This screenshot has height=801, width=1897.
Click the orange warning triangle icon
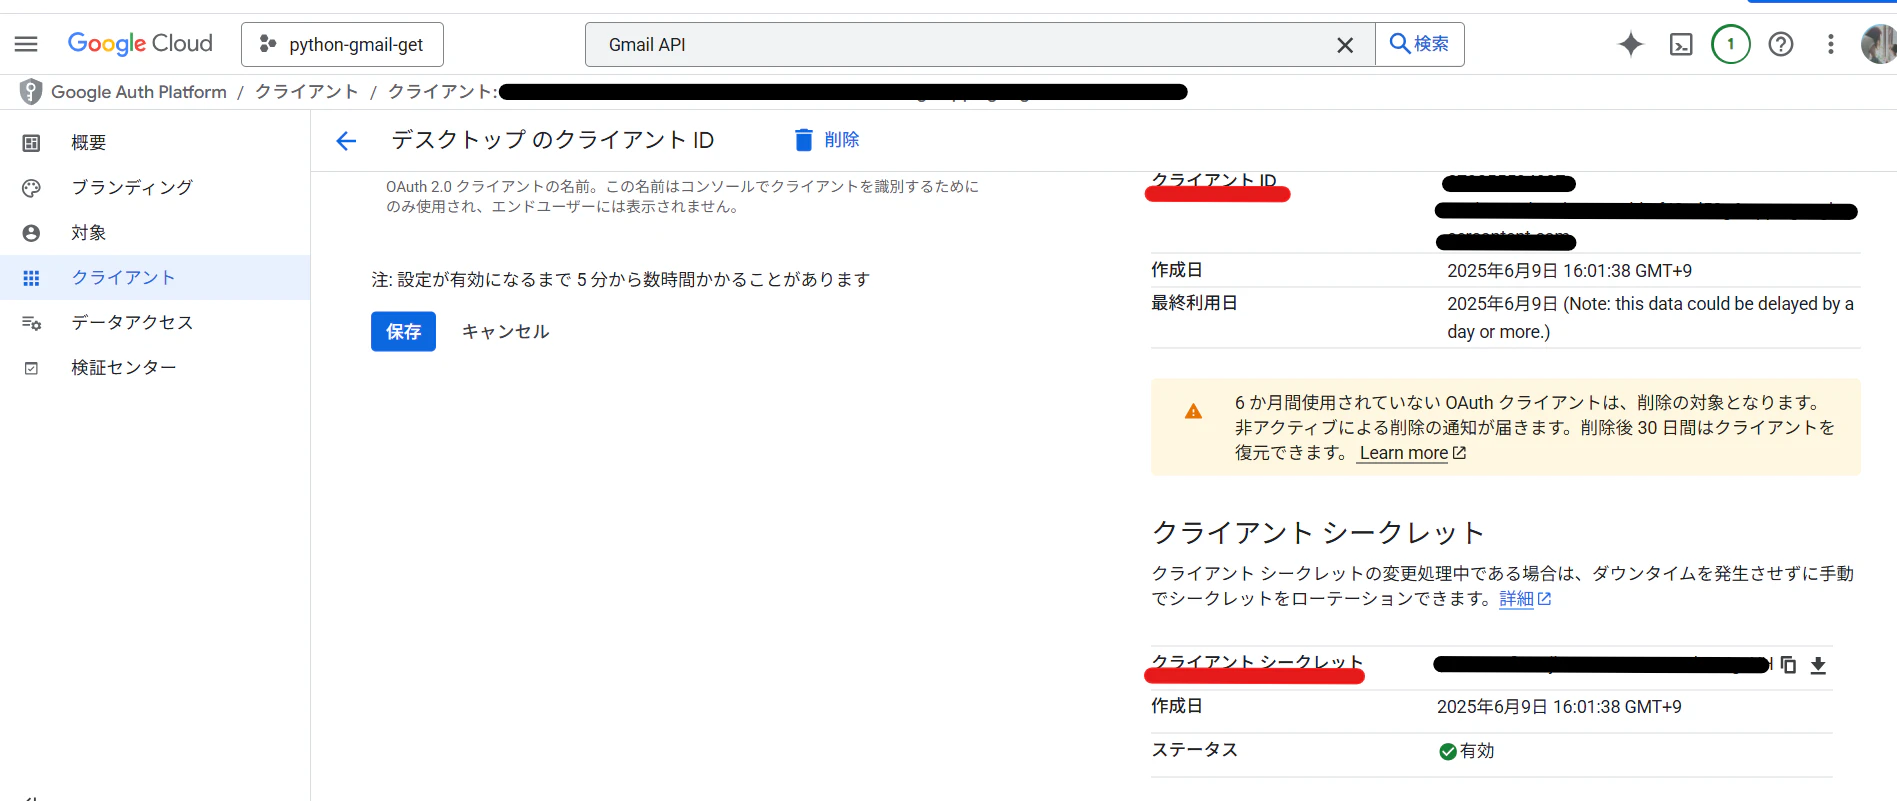click(1193, 411)
